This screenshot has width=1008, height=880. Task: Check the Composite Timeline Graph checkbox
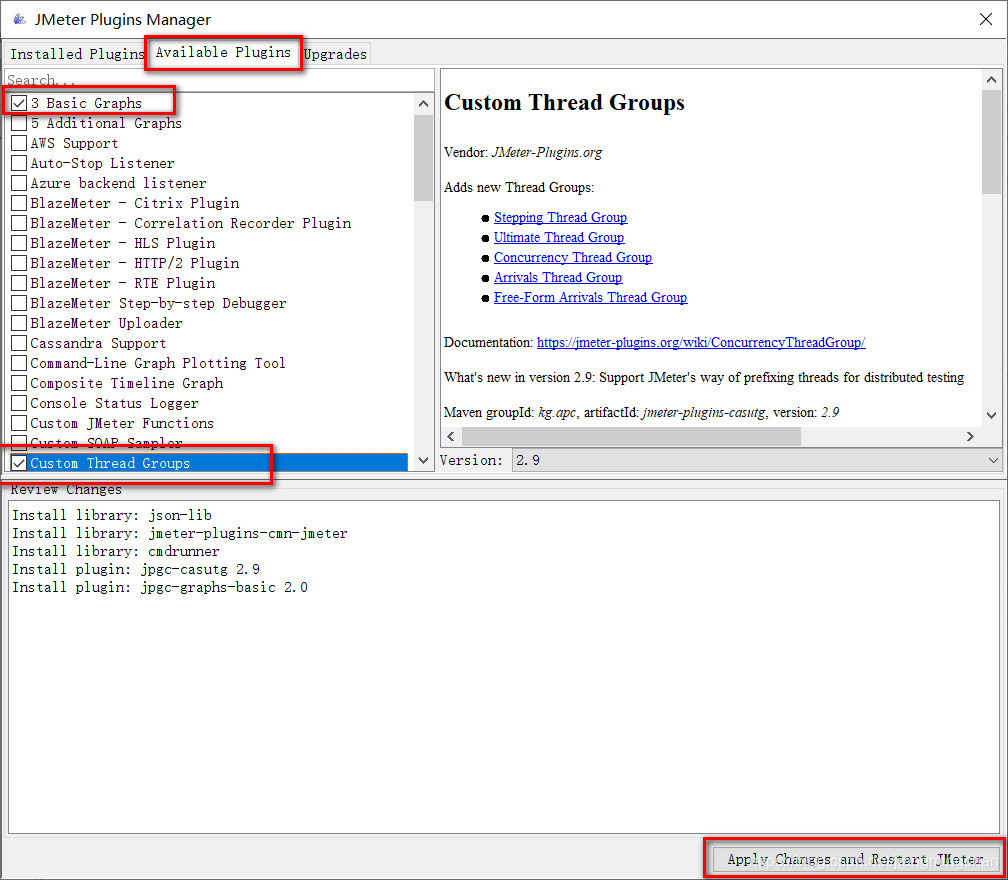coord(19,382)
